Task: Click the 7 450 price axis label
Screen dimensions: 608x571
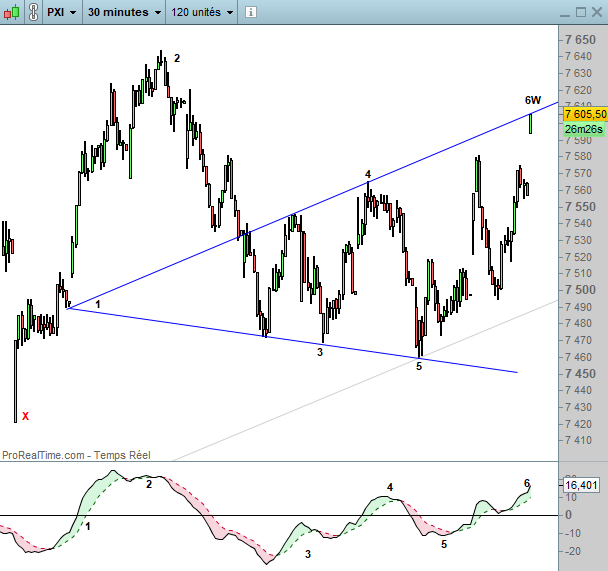Action: point(580,374)
